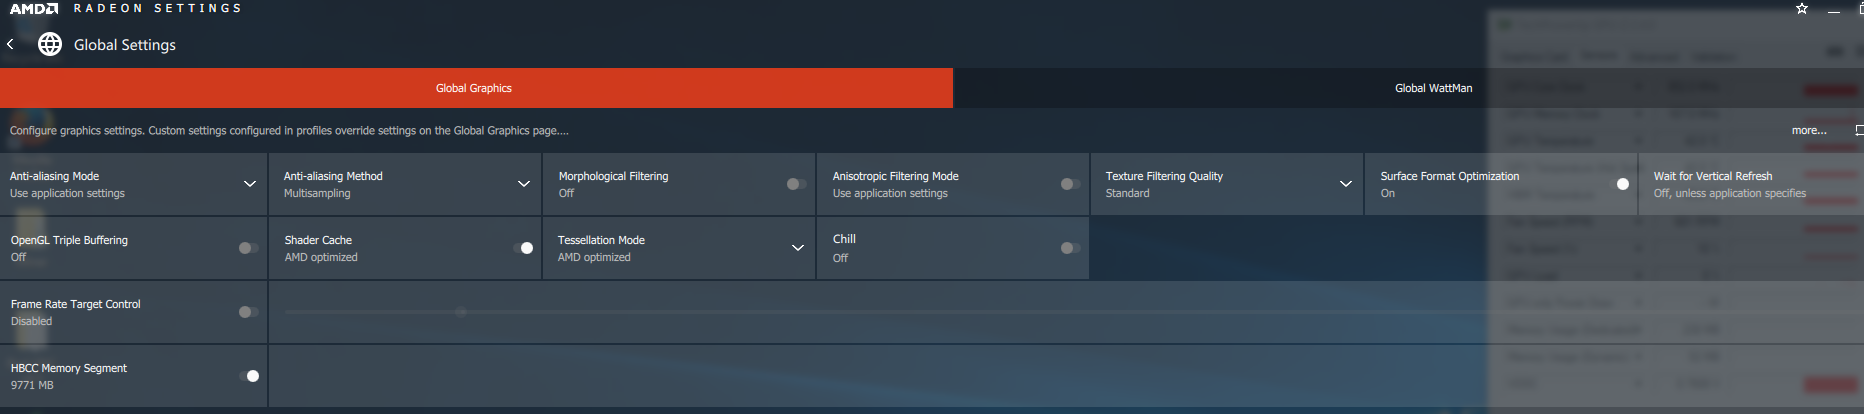Viewport: 1864px width, 414px height.
Task: Click 'Standard' texture quality value
Action: coord(1127,193)
